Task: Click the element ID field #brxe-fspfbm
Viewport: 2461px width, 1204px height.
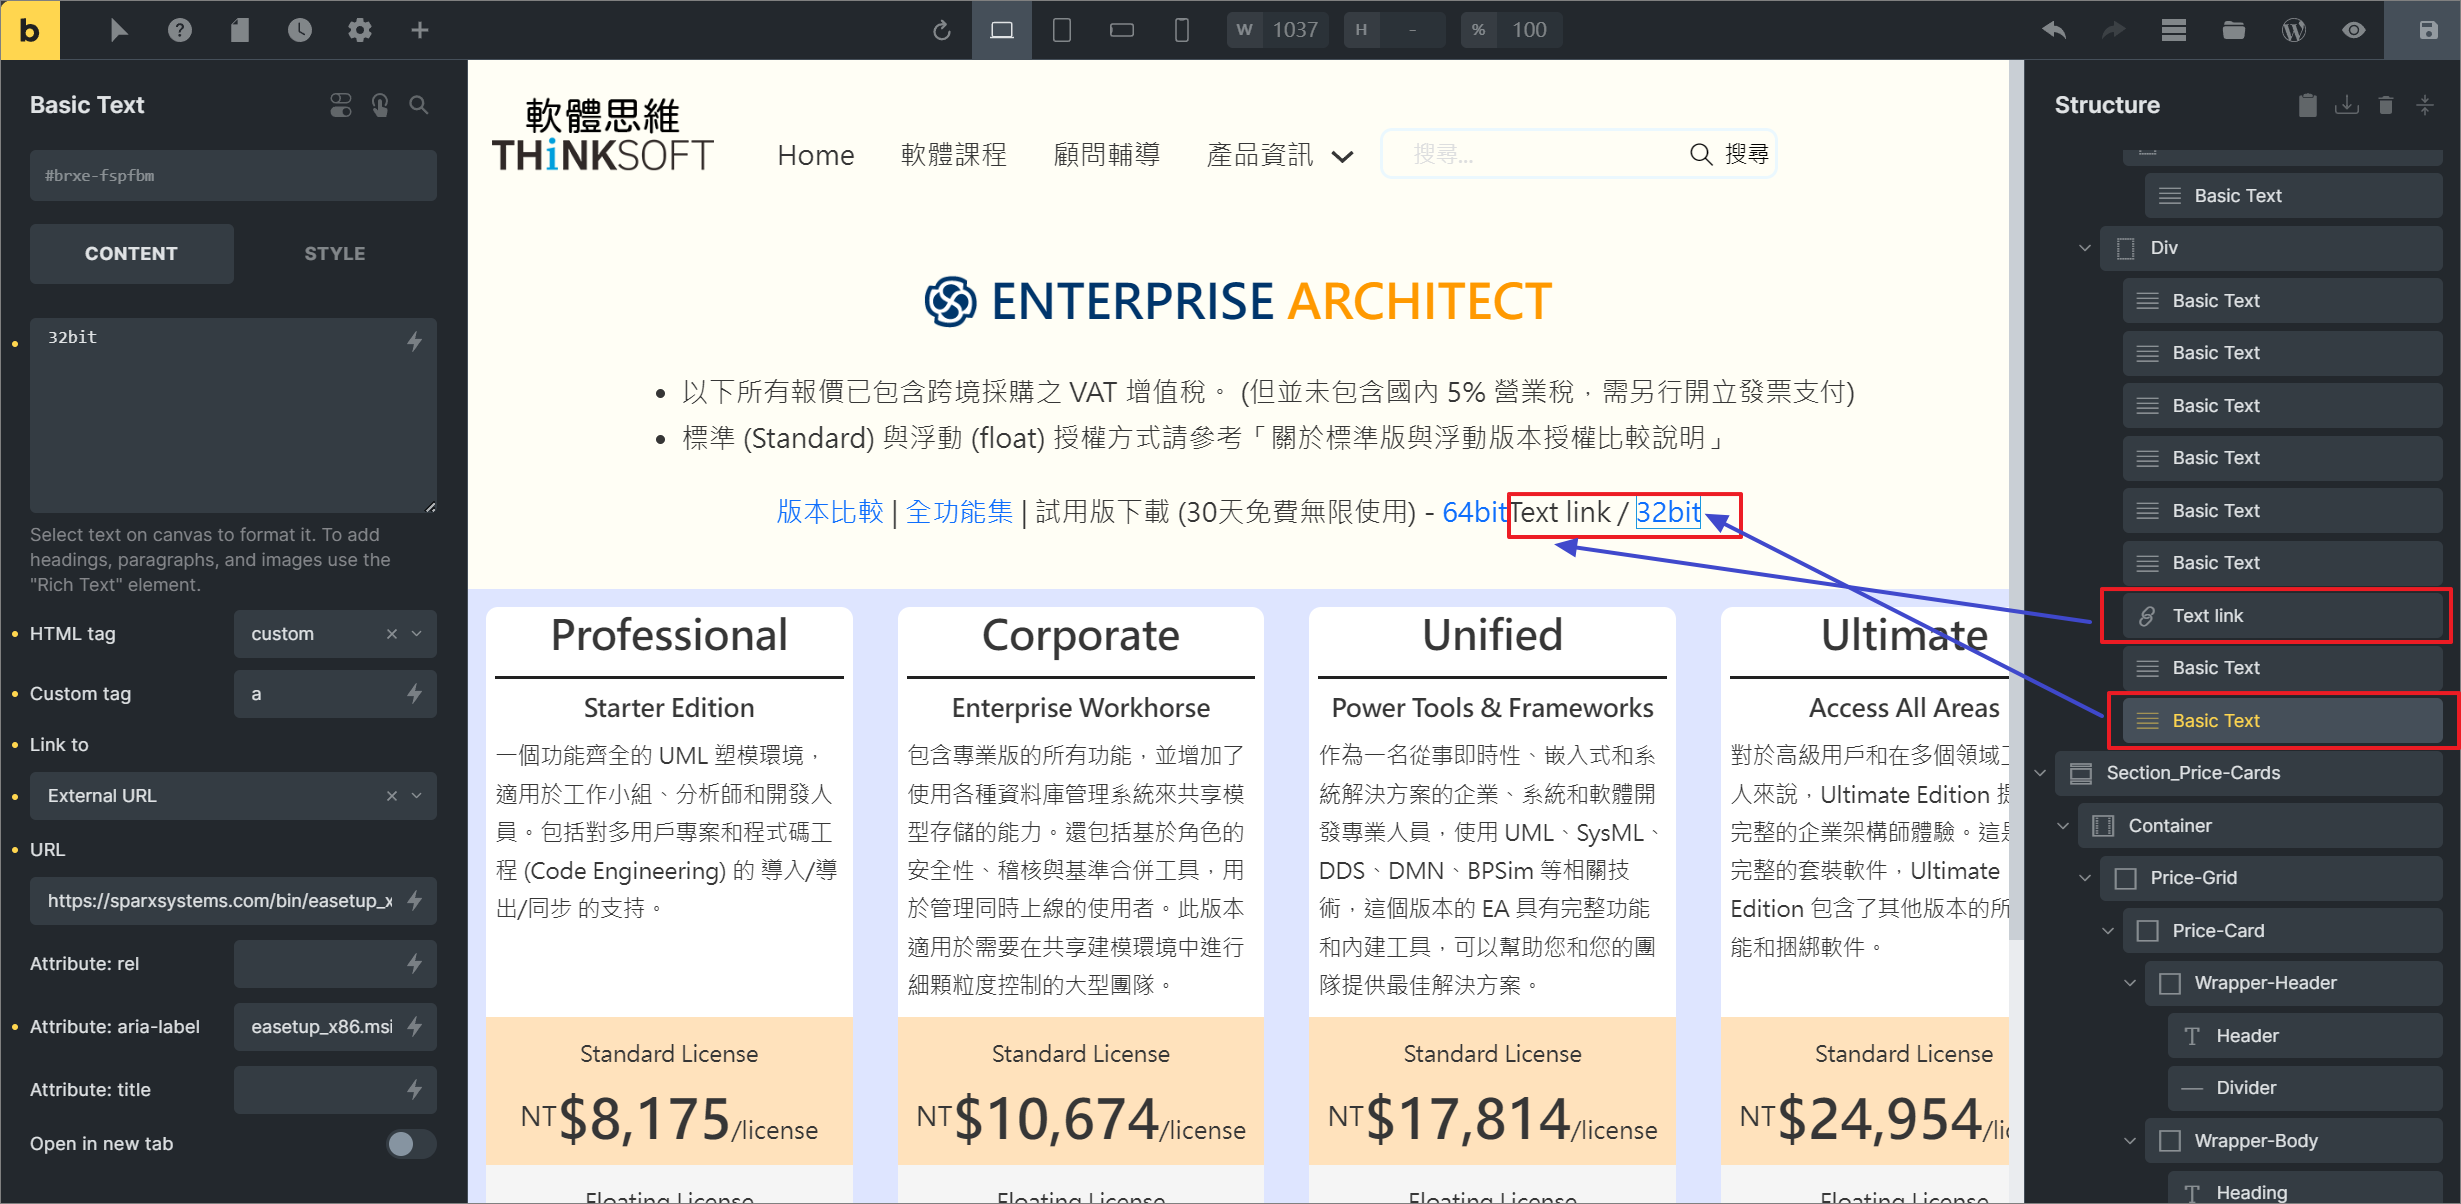Action: pyautogui.click(x=233, y=176)
